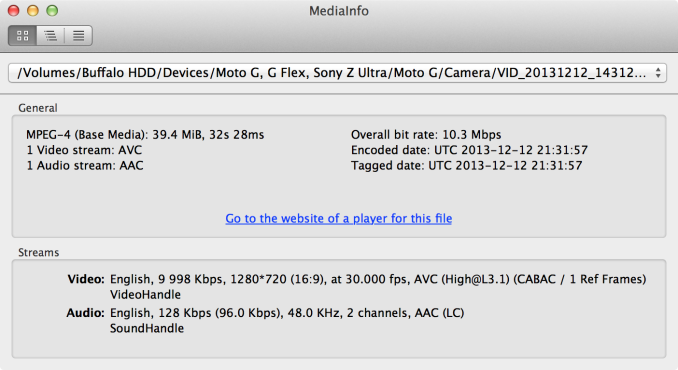Select the plain text view icon
This screenshot has height=370, width=678.
(x=78, y=35)
